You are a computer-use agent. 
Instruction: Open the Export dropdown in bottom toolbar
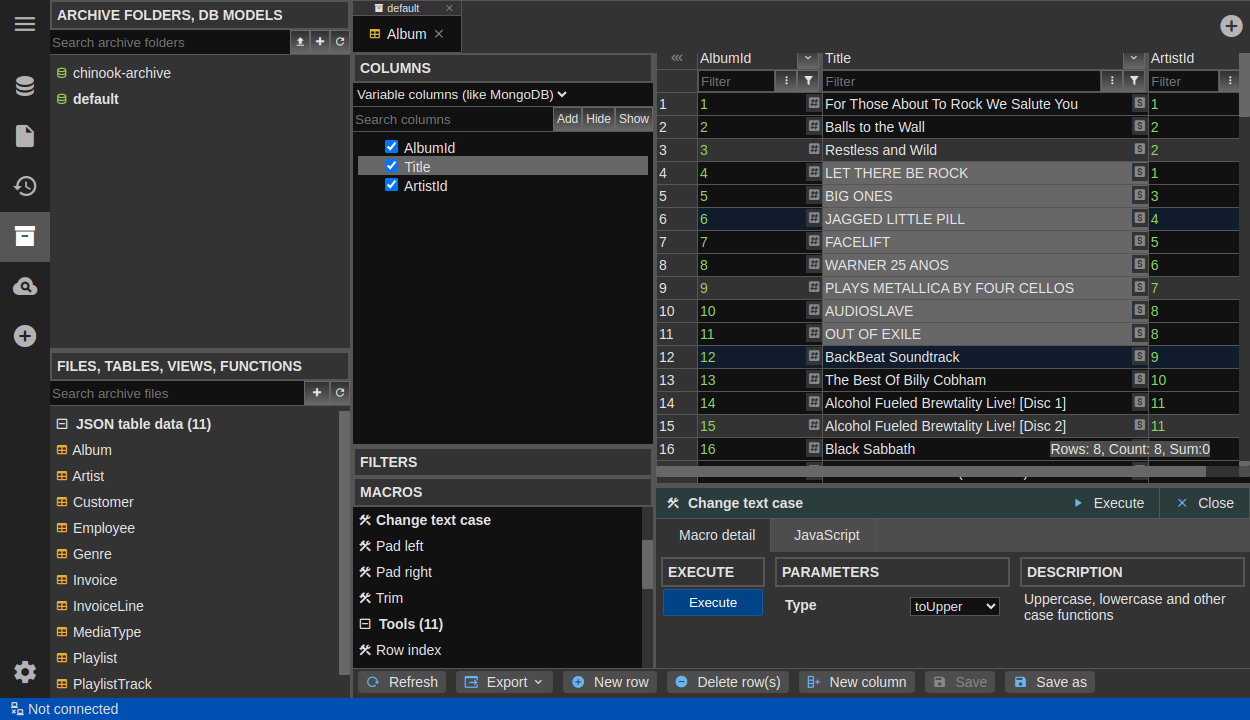tap(504, 681)
